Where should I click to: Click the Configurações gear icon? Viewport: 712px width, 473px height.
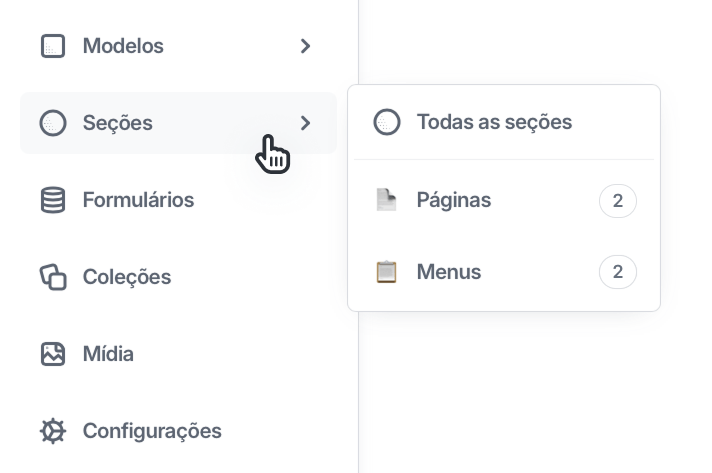(x=53, y=431)
